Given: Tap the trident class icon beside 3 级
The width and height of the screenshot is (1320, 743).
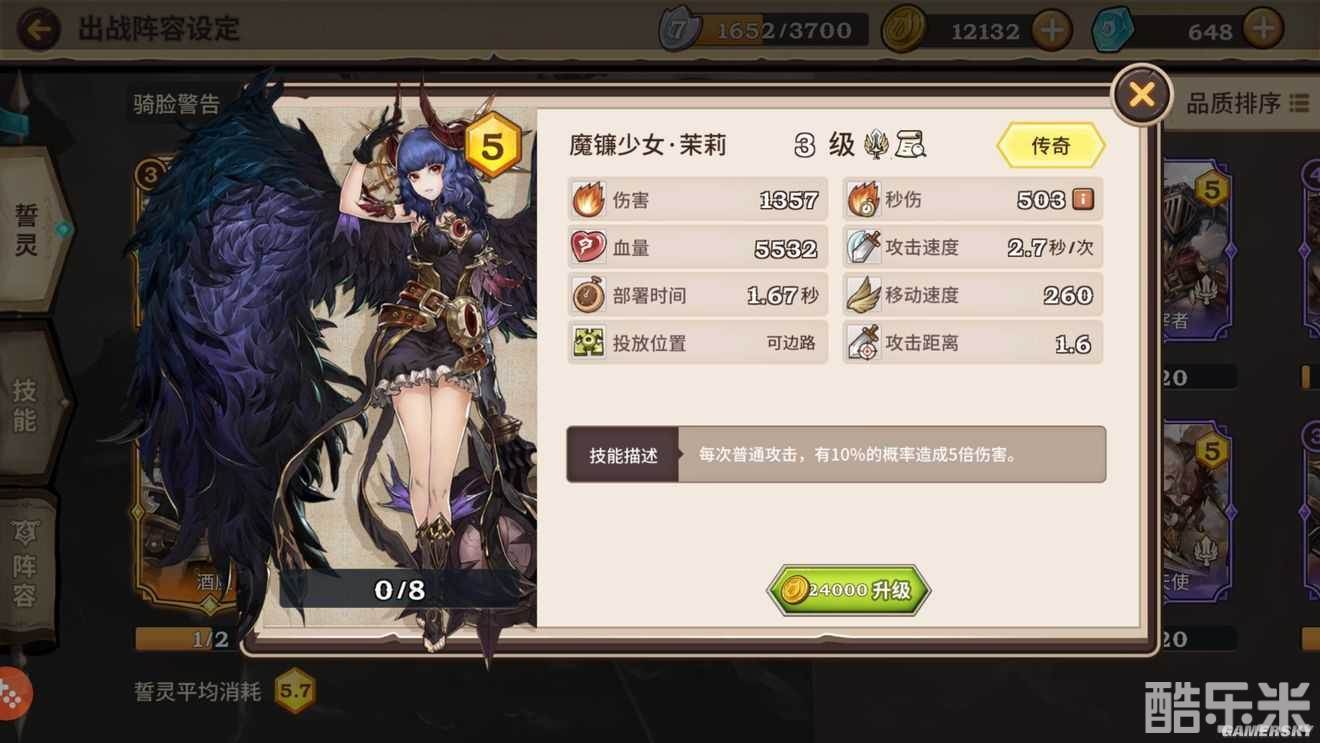Looking at the screenshot, I should [878, 145].
